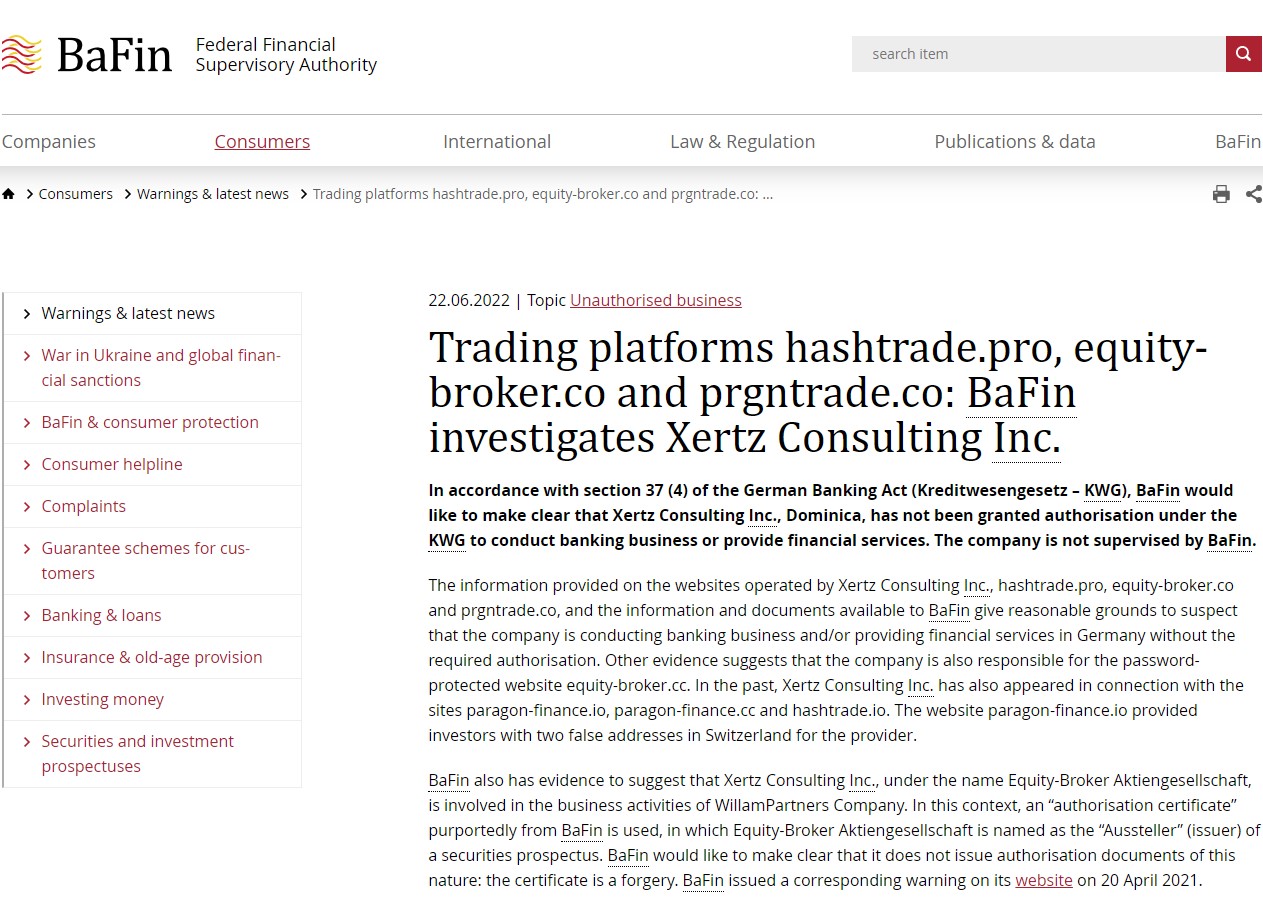Open Securities and investment prospectuses sidebar item
The image size is (1263, 901).
[x=138, y=753]
